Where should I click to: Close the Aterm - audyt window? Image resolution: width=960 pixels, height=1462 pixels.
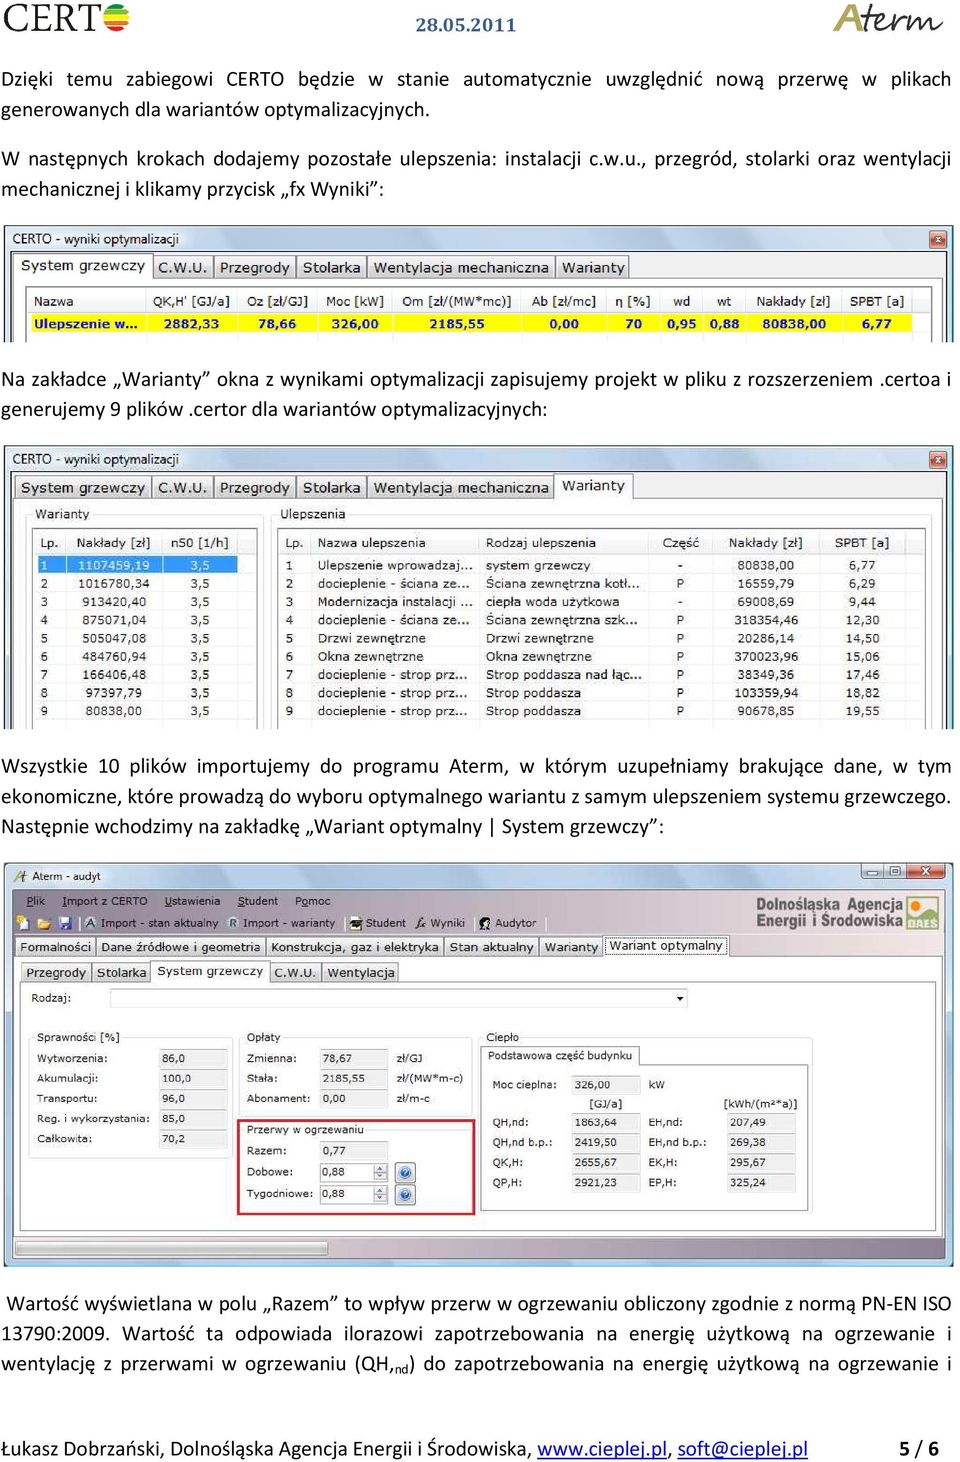[926, 872]
